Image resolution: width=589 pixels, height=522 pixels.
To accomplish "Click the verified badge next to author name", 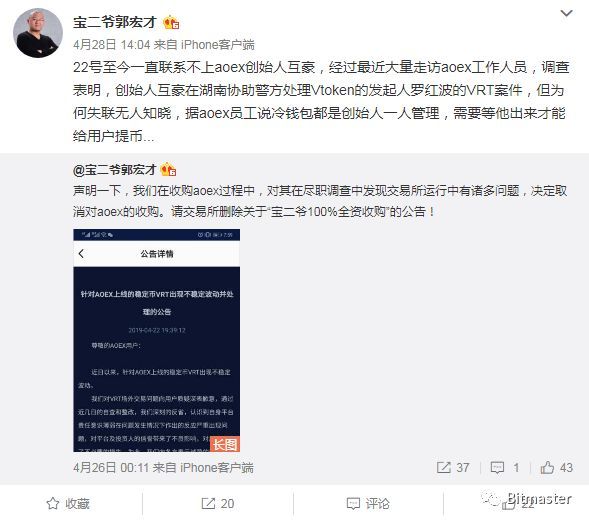I will [x=171, y=23].
